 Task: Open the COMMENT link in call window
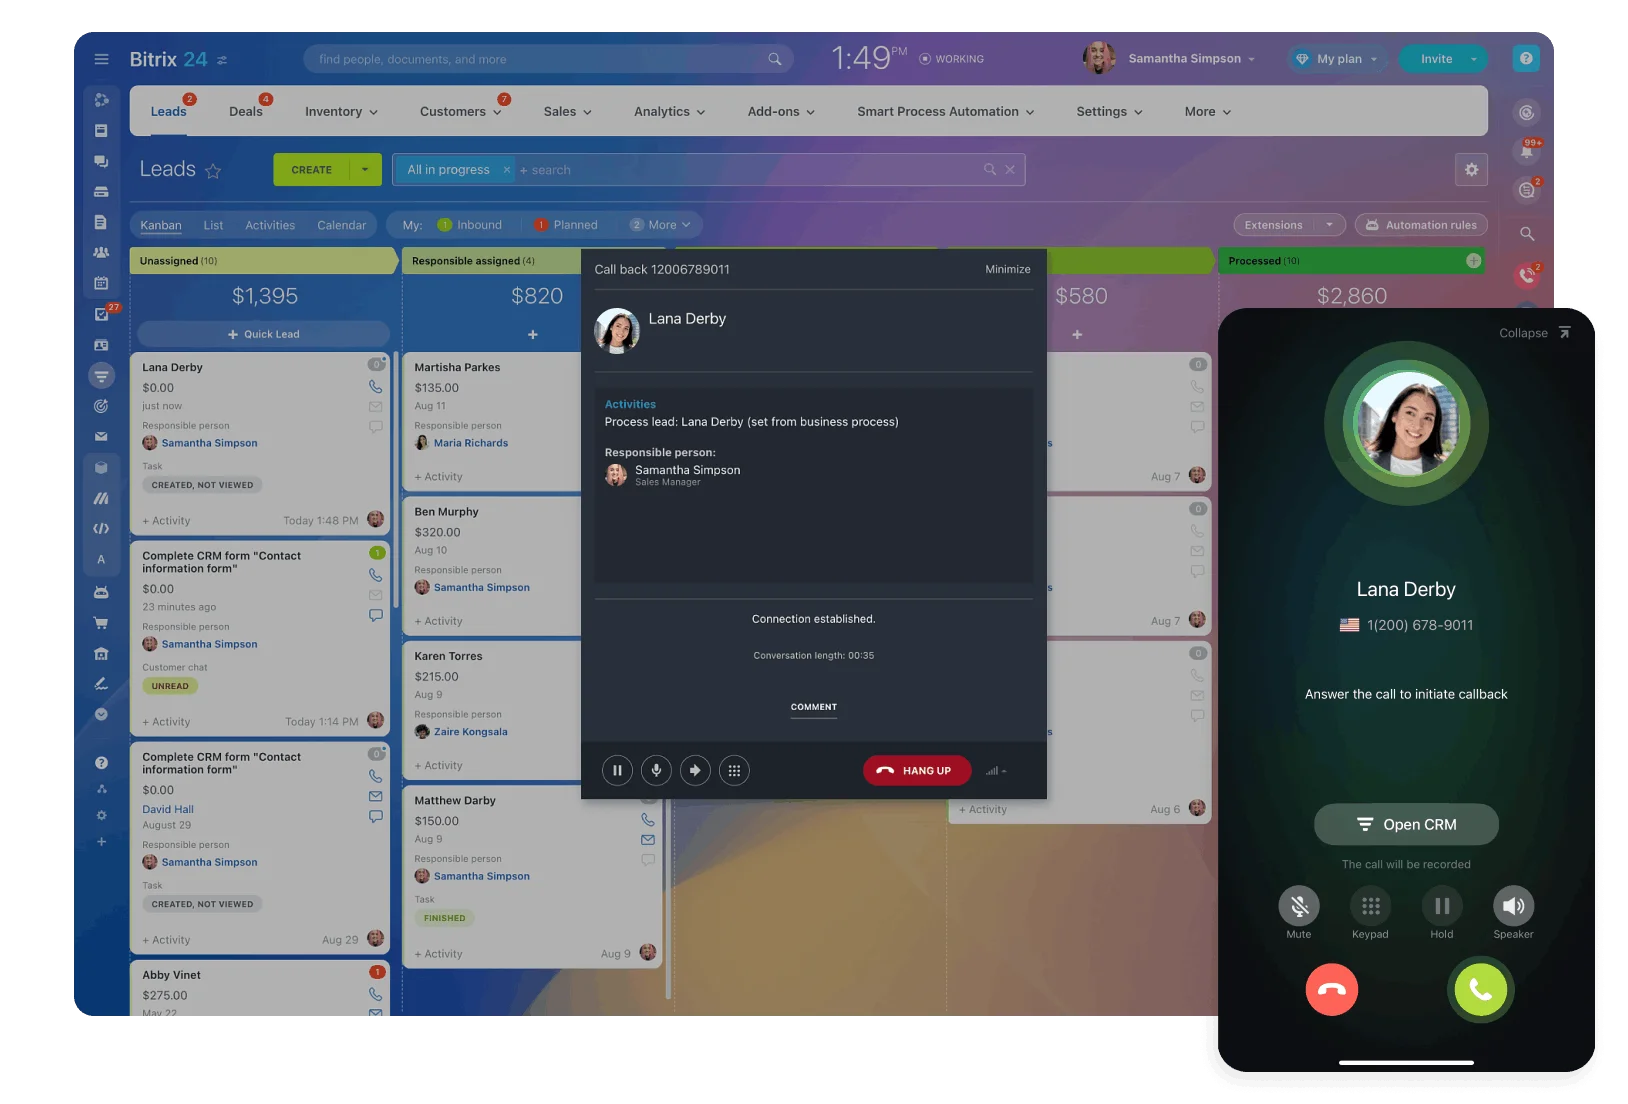point(814,707)
